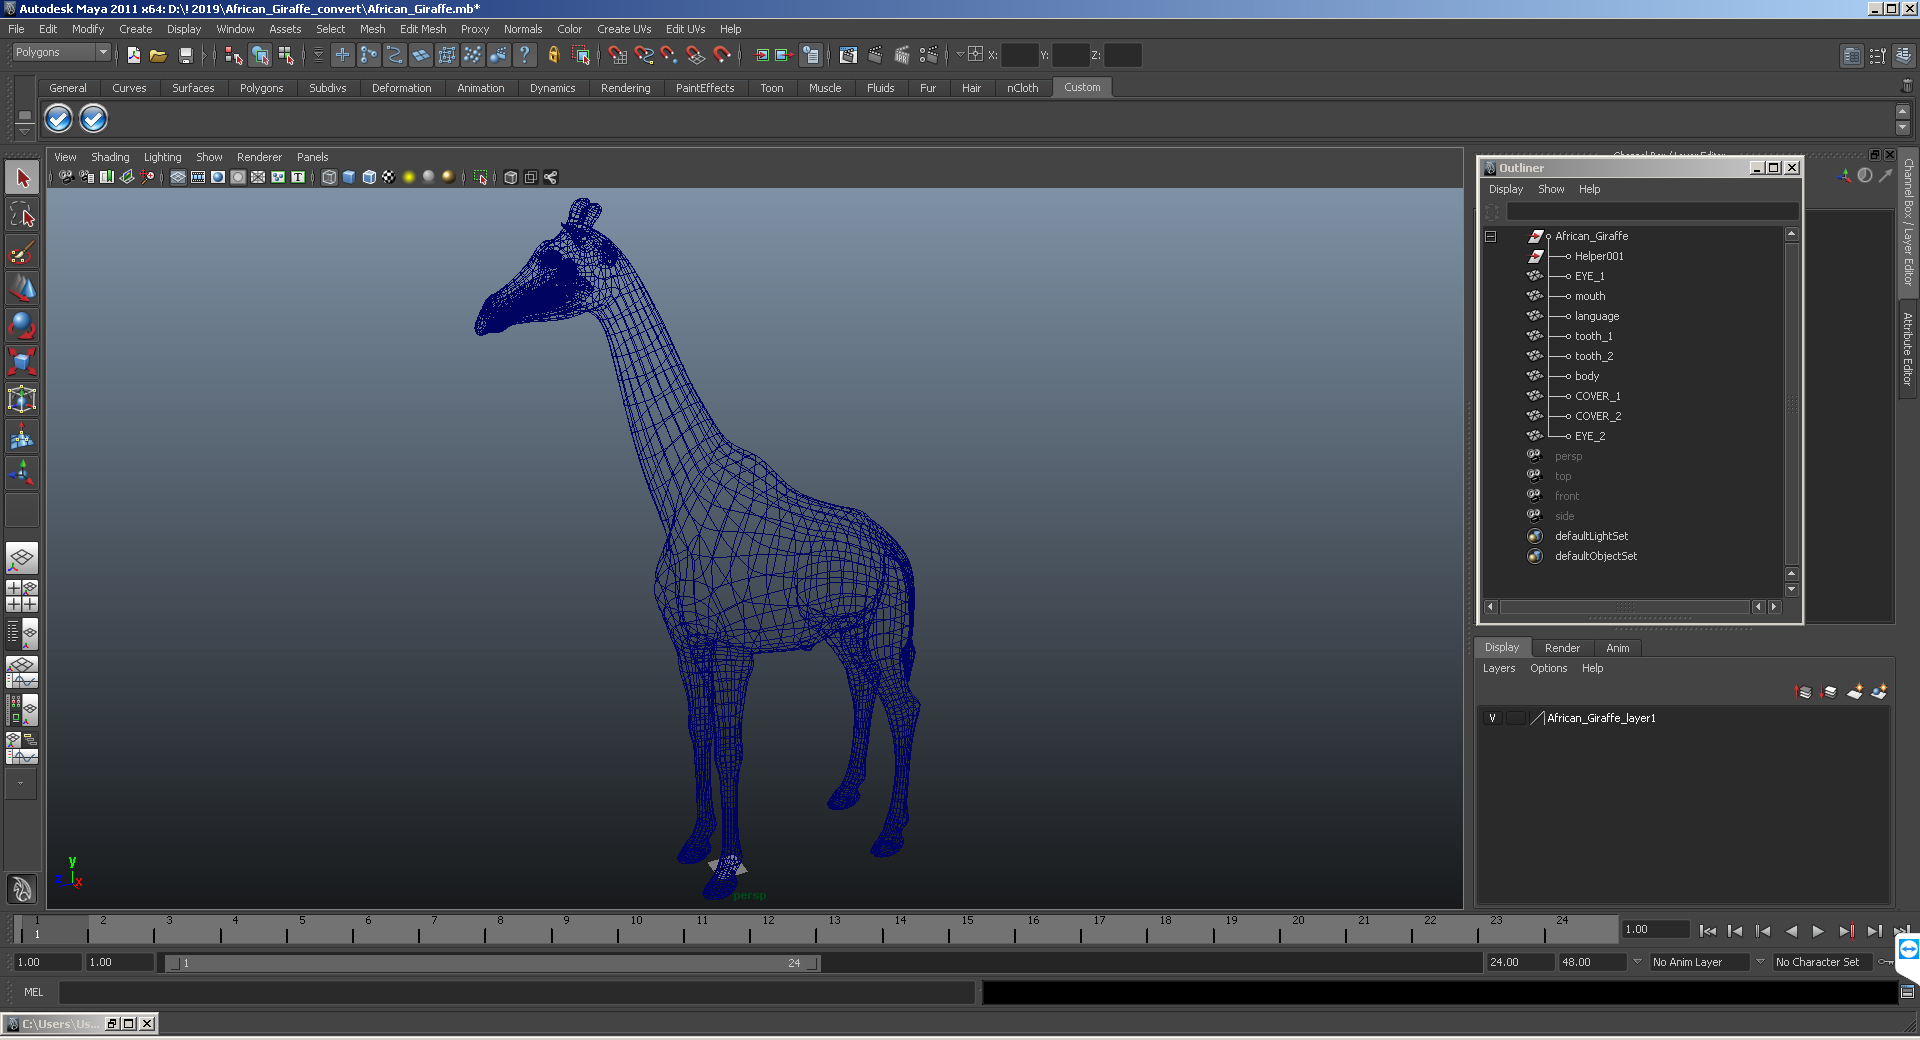Activate the Paint Selection tool

pyautogui.click(x=22, y=251)
